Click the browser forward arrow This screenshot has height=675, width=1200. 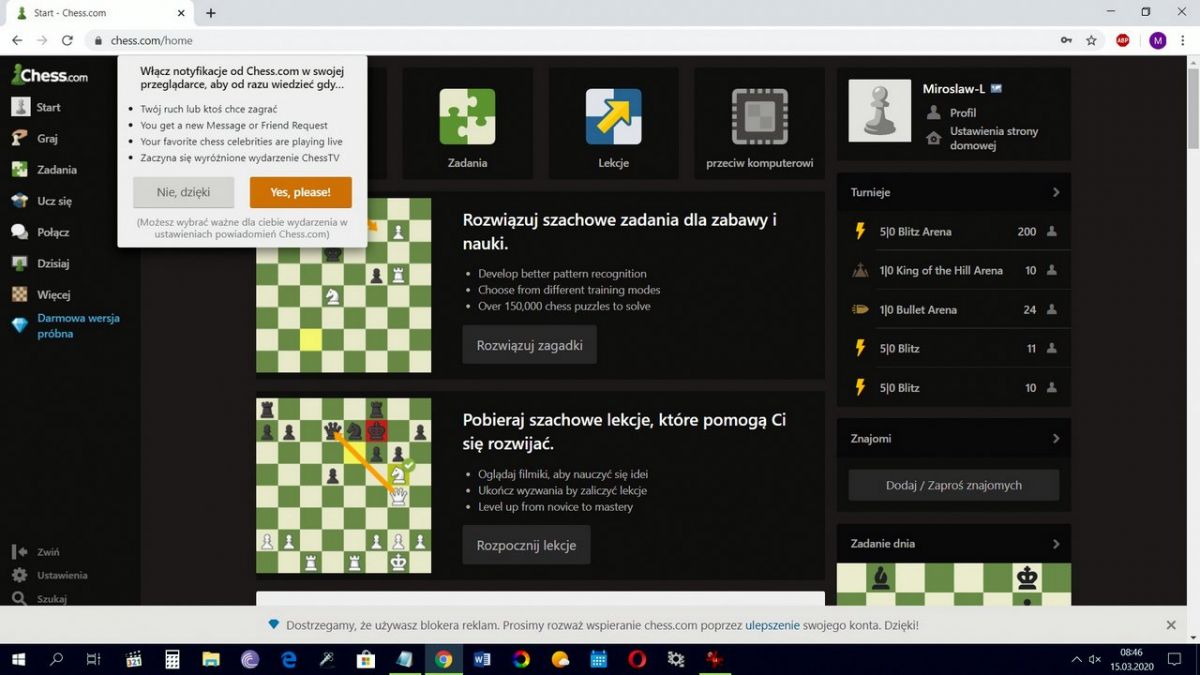[x=42, y=40]
